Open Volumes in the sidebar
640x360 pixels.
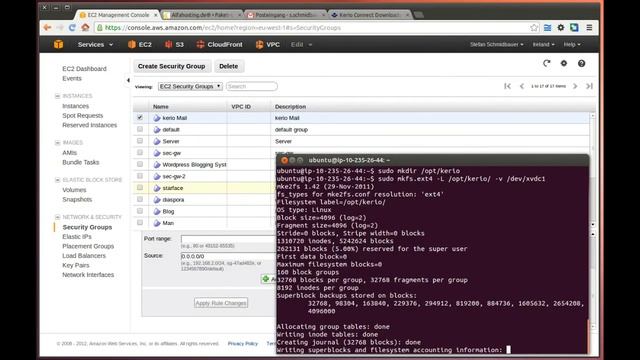(74, 190)
